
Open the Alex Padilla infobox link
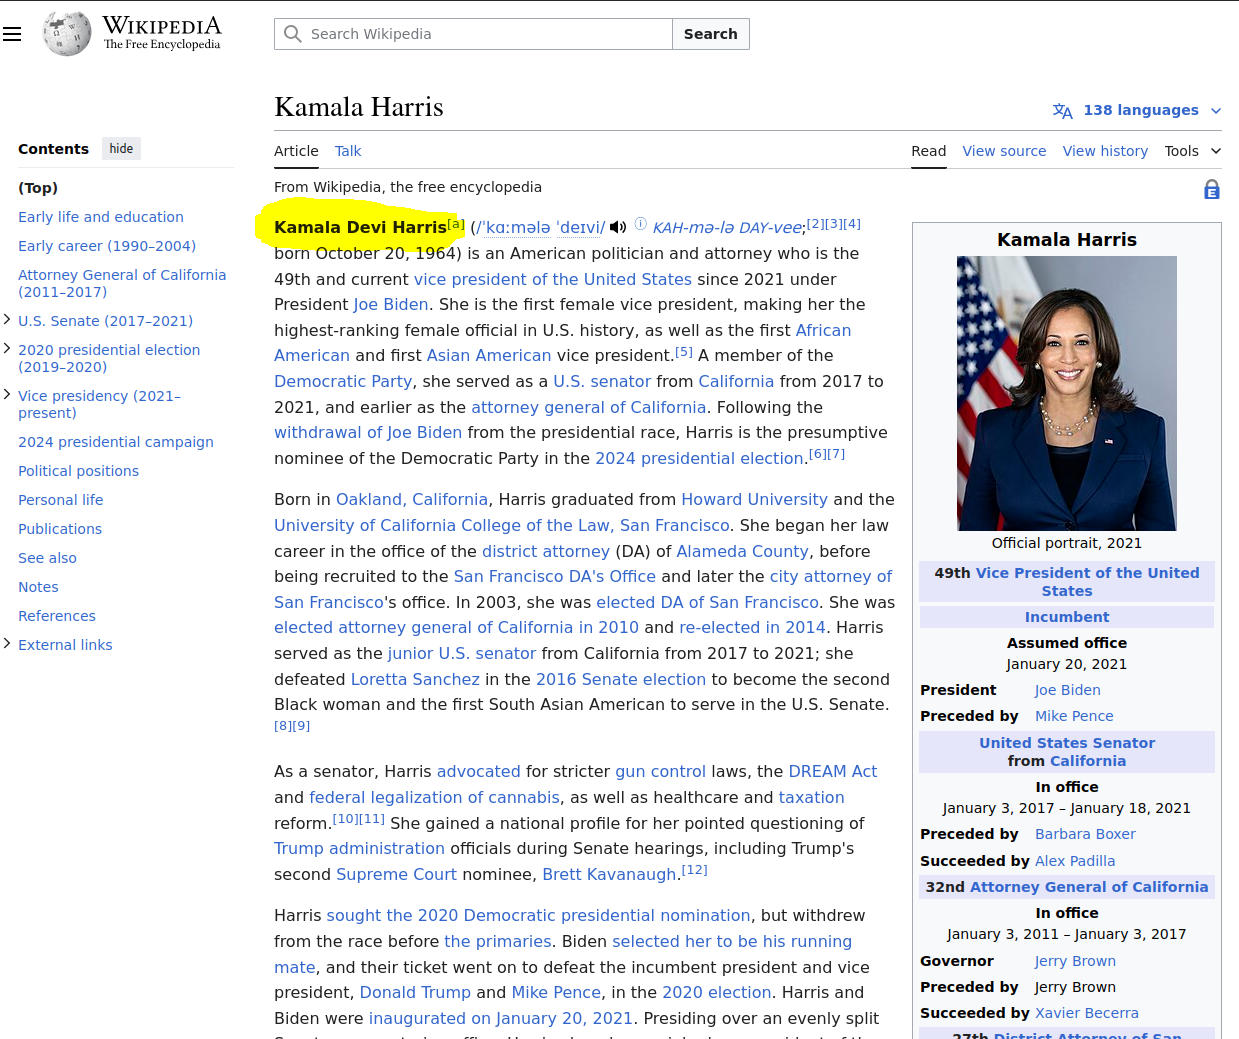[x=1075, y=861]
